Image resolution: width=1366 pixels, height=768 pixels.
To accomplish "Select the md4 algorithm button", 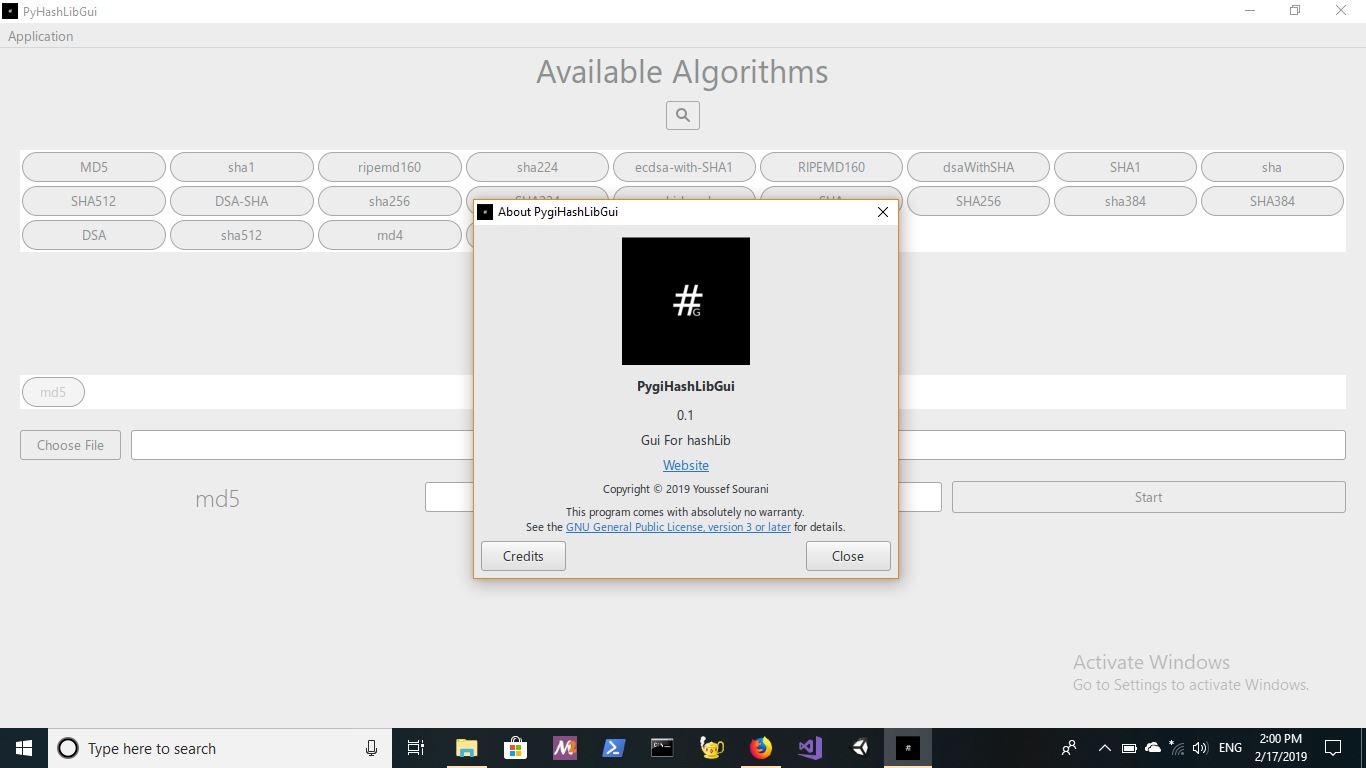I will click(x=389, y=235).
